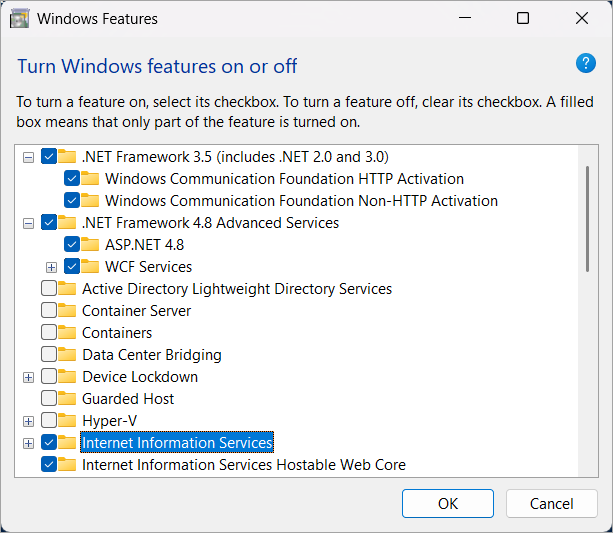Check the Data Center Bridging box
The image size is (613, 533).
click(x=49, y=354)
